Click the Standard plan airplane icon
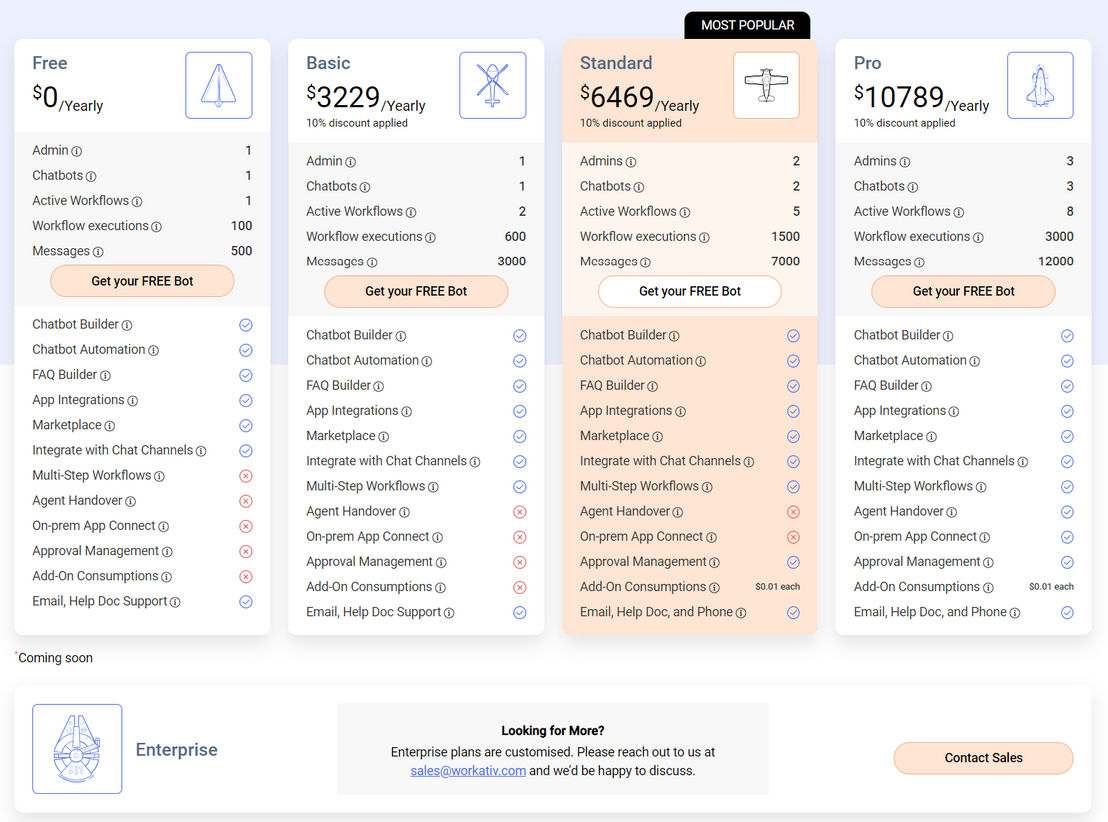 (x=767, y=85)
